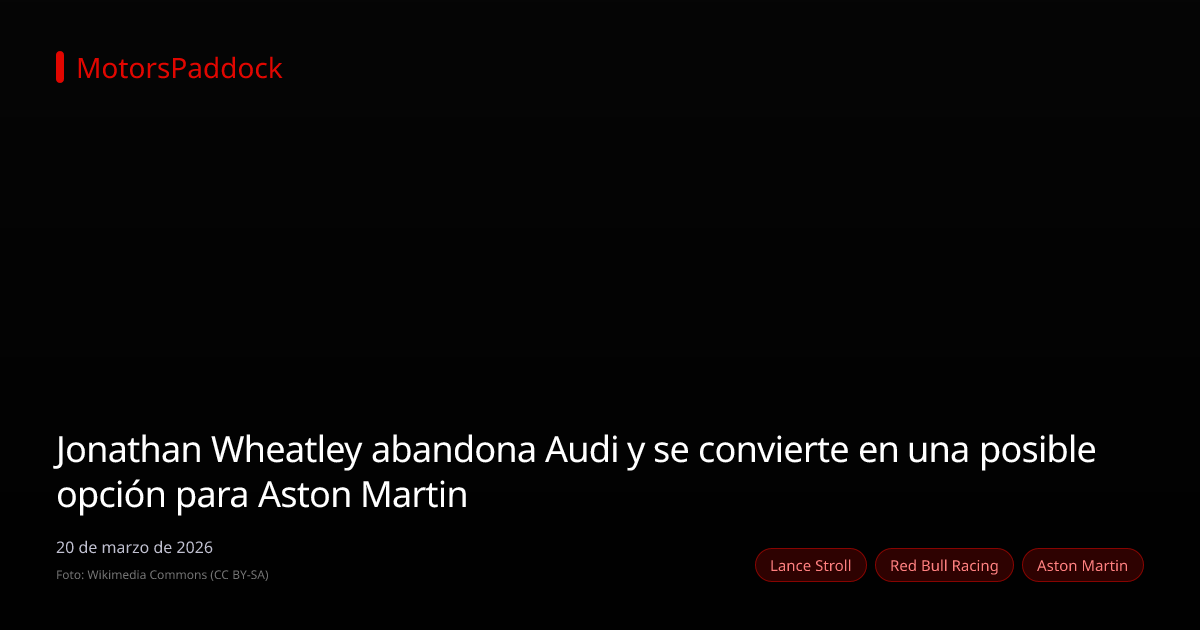Click the date 20 de marzo de 2026
This screenshot has height=630, width=1200.
[x=134, y=548]
